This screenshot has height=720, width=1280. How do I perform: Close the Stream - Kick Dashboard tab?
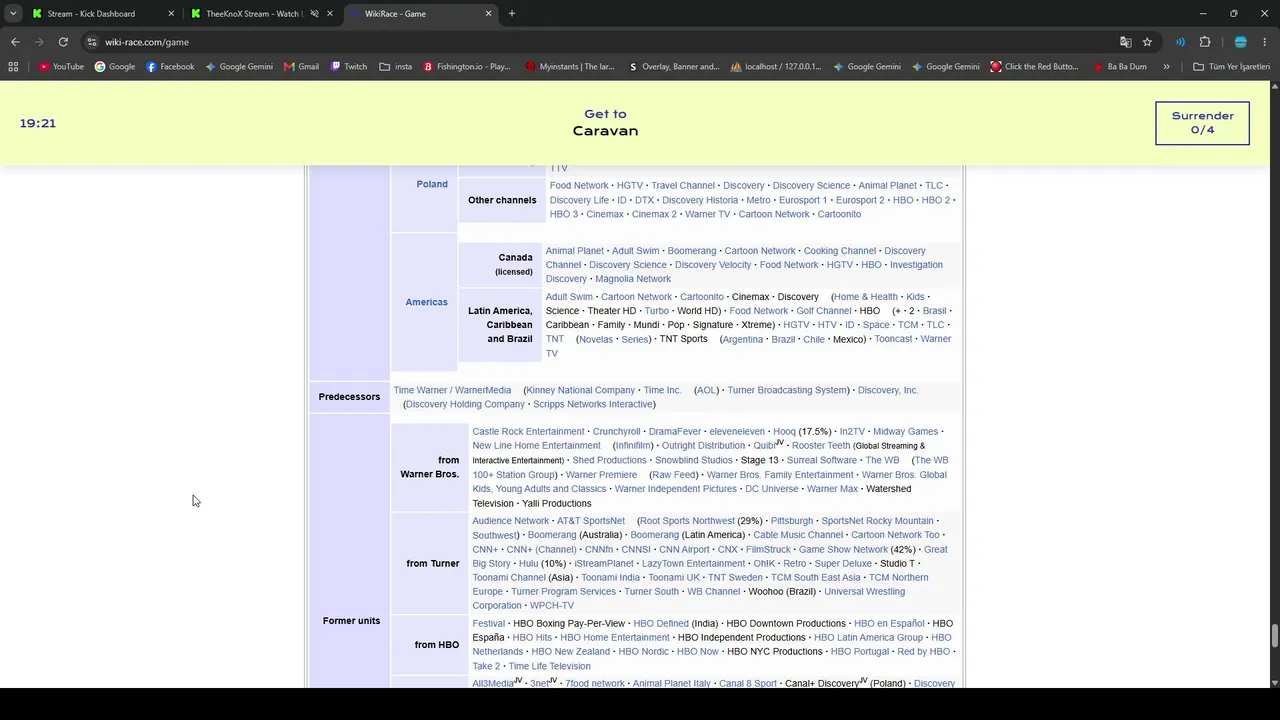[171, 14]
